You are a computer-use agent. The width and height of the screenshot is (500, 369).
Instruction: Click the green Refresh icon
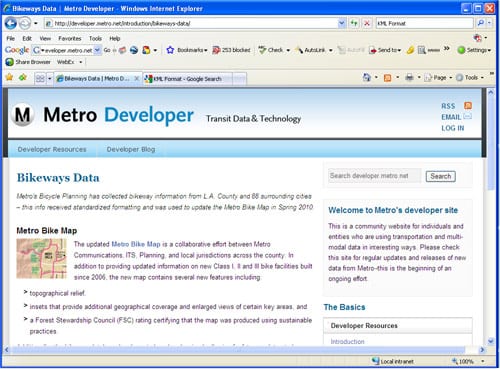click(x=354, y=23)
